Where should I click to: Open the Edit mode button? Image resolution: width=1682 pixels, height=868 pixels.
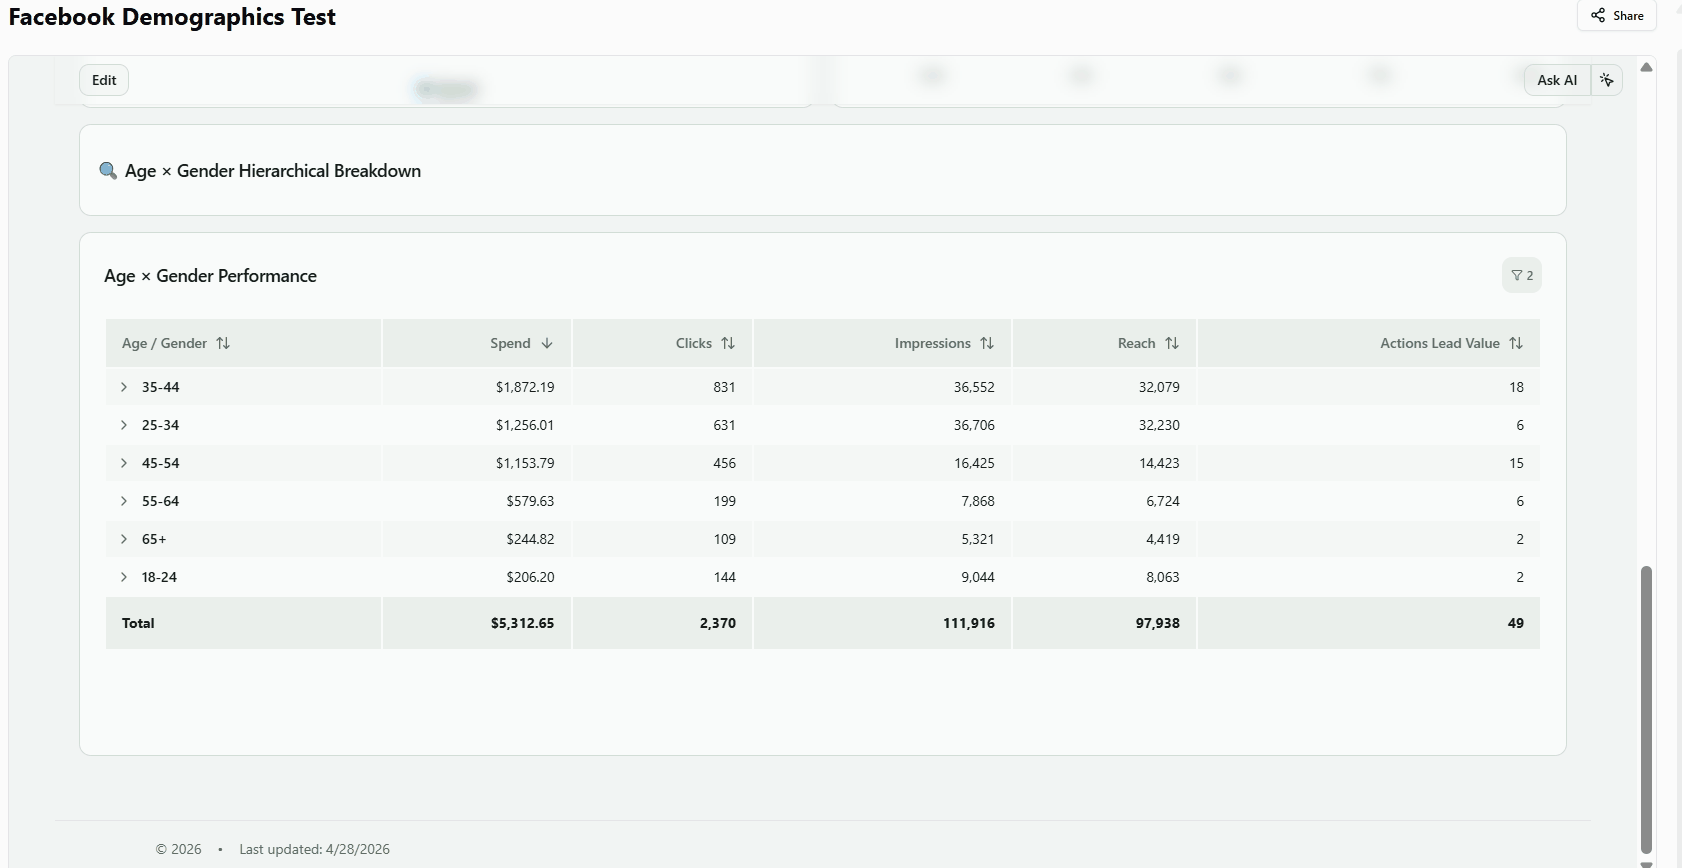[104, 80]
